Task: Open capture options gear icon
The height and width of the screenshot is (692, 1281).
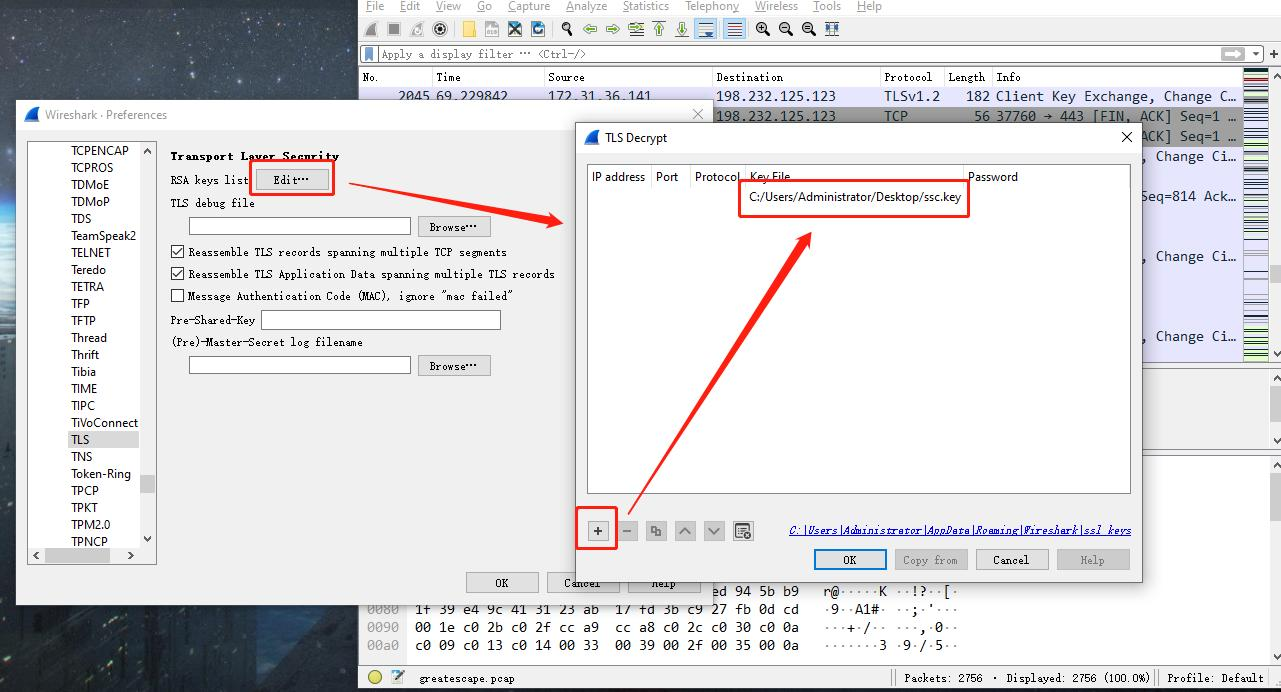Action: (439, 29)
